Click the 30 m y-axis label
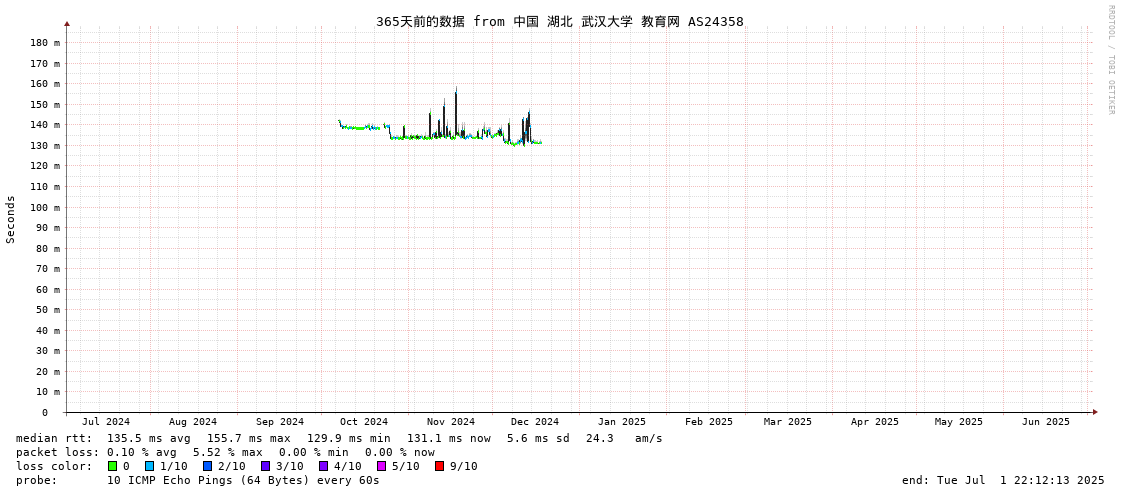The width and height of the screenshot is (1121, 494). tap(48, 351)
